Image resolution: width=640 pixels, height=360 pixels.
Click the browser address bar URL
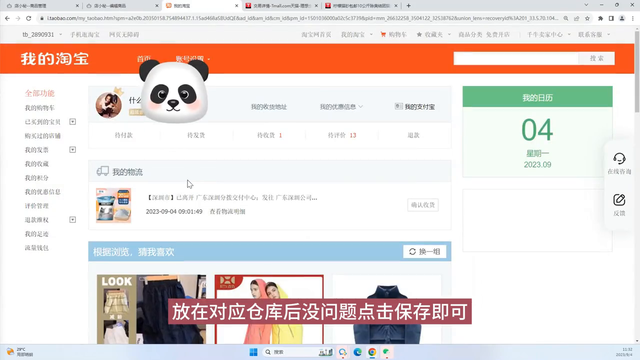point(302,18)
